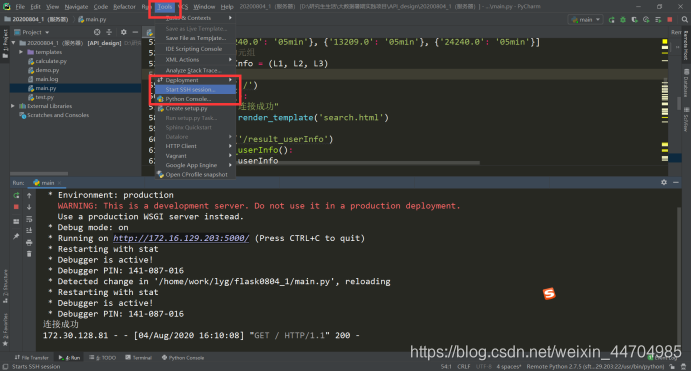Image resolution: width=692 pixels, height=371 pixels.
Task: Select Start SSH session menu item
Action: coord(196,90)
